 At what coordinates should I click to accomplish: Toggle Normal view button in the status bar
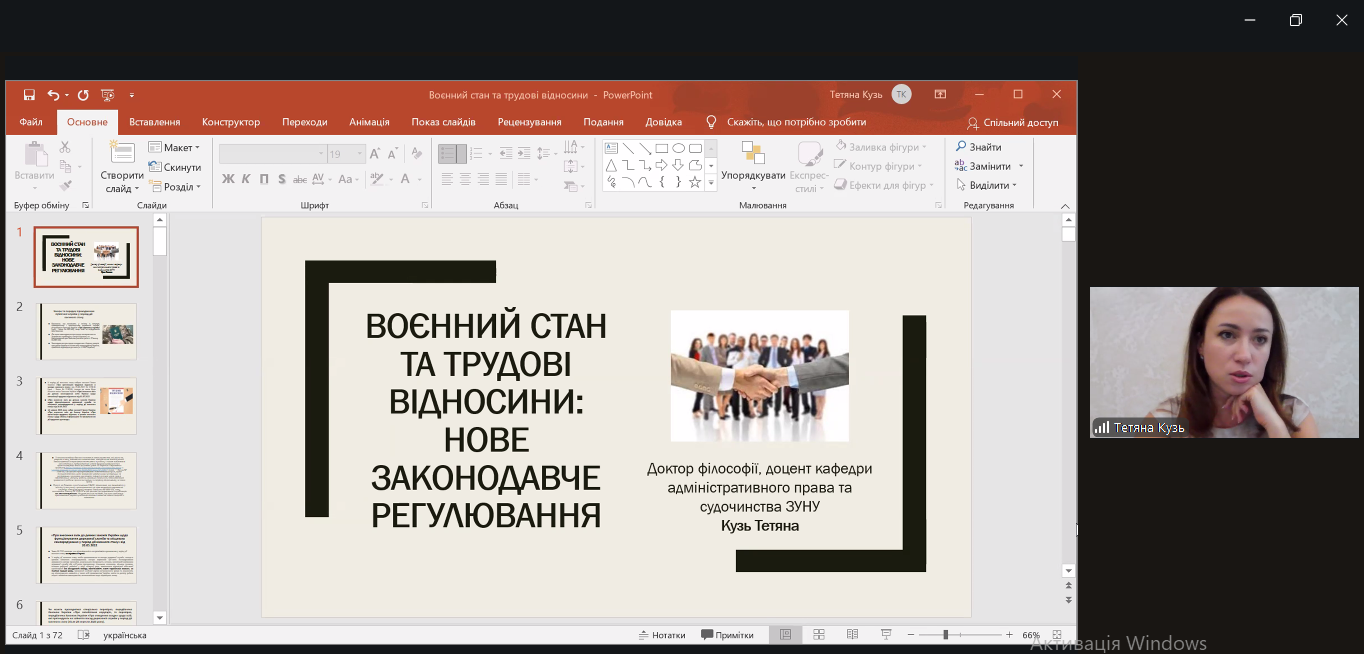point(785,635)
